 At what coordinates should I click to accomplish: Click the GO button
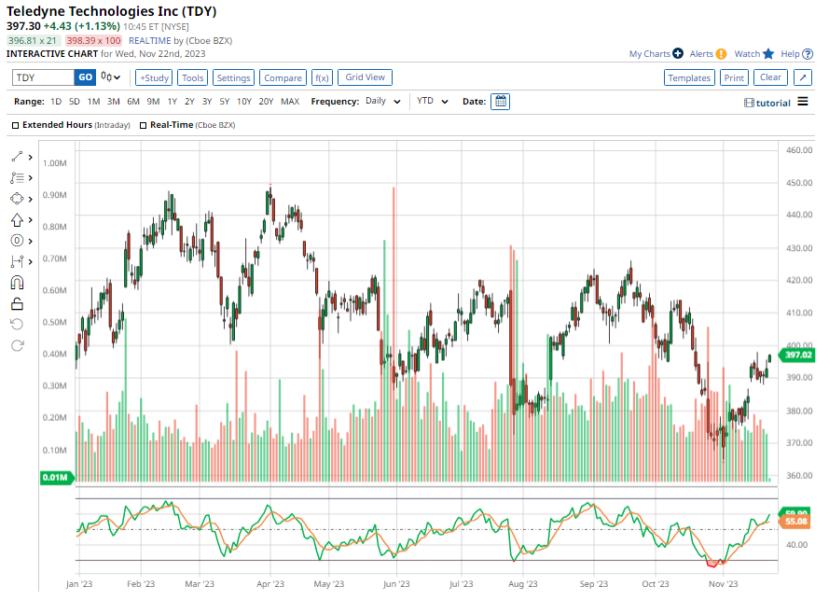(85, 77)
